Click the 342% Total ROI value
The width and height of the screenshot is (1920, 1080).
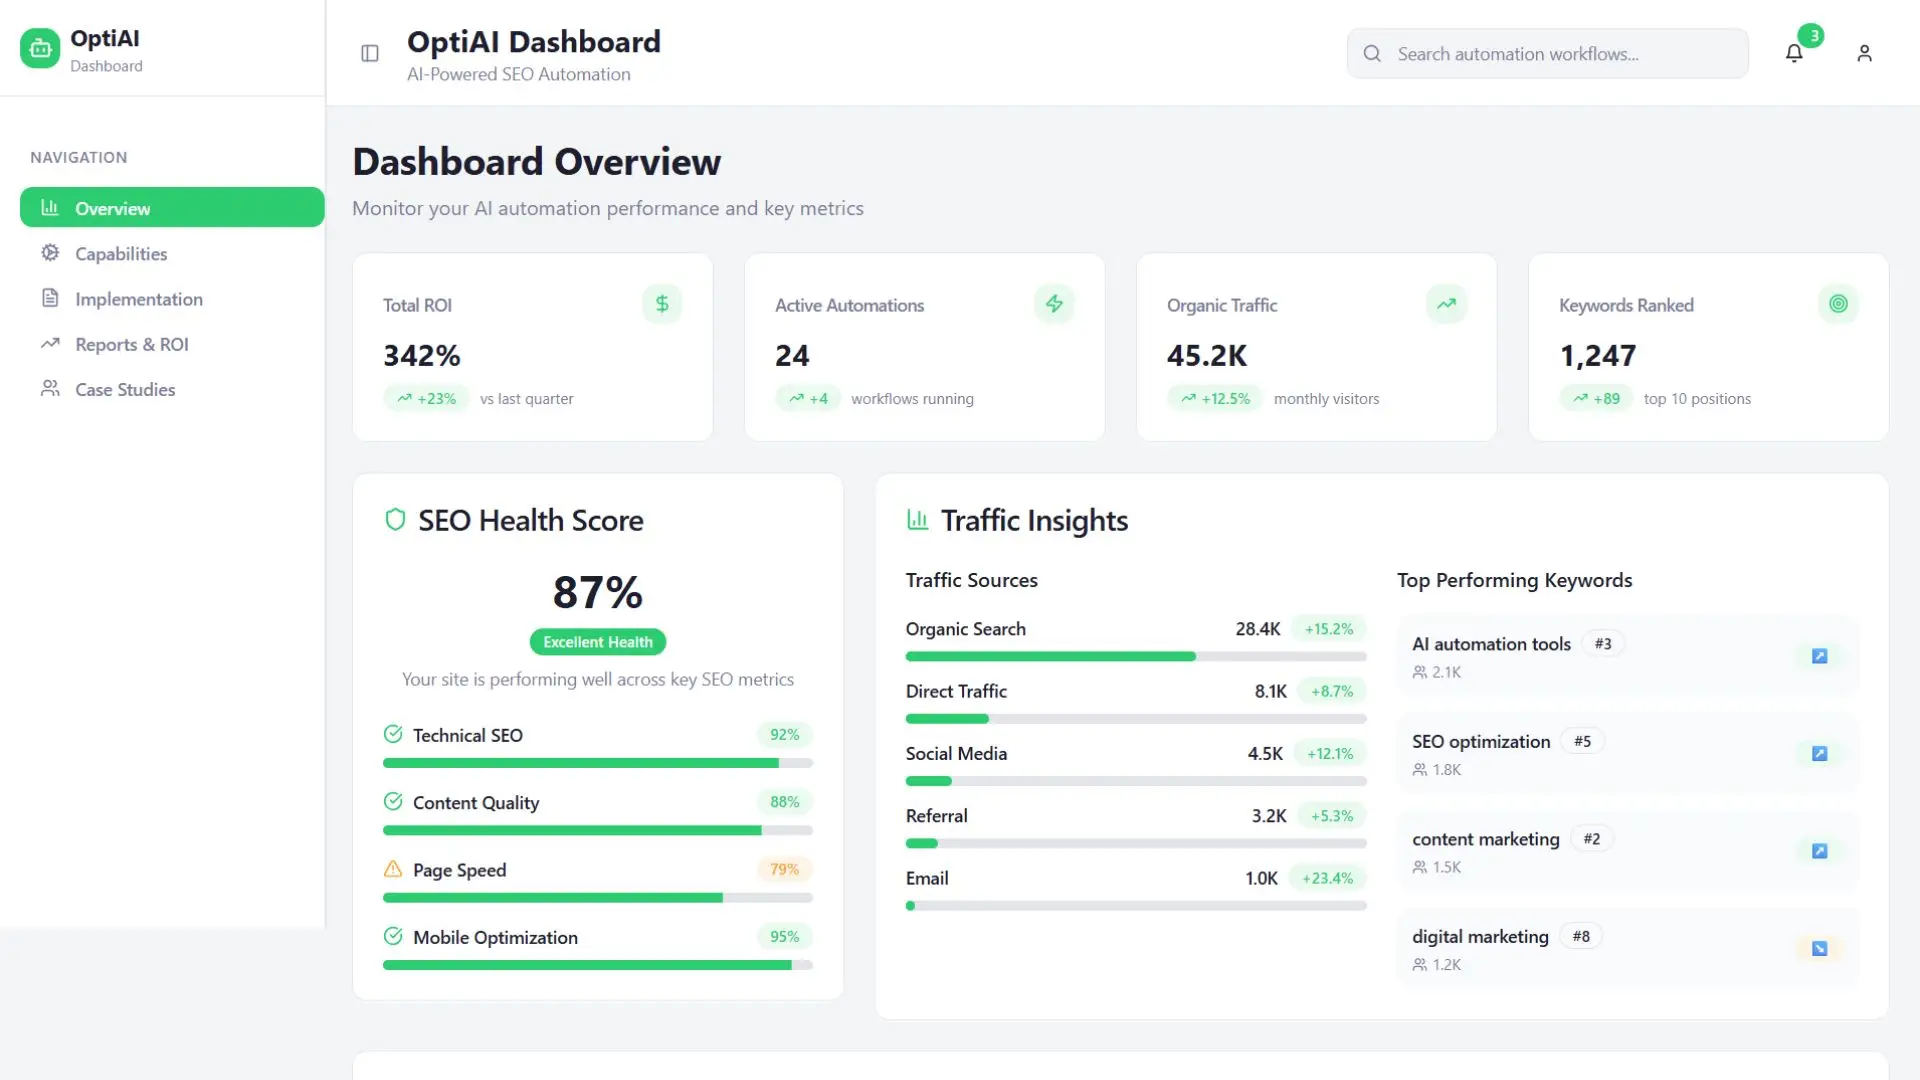[422, 355]
